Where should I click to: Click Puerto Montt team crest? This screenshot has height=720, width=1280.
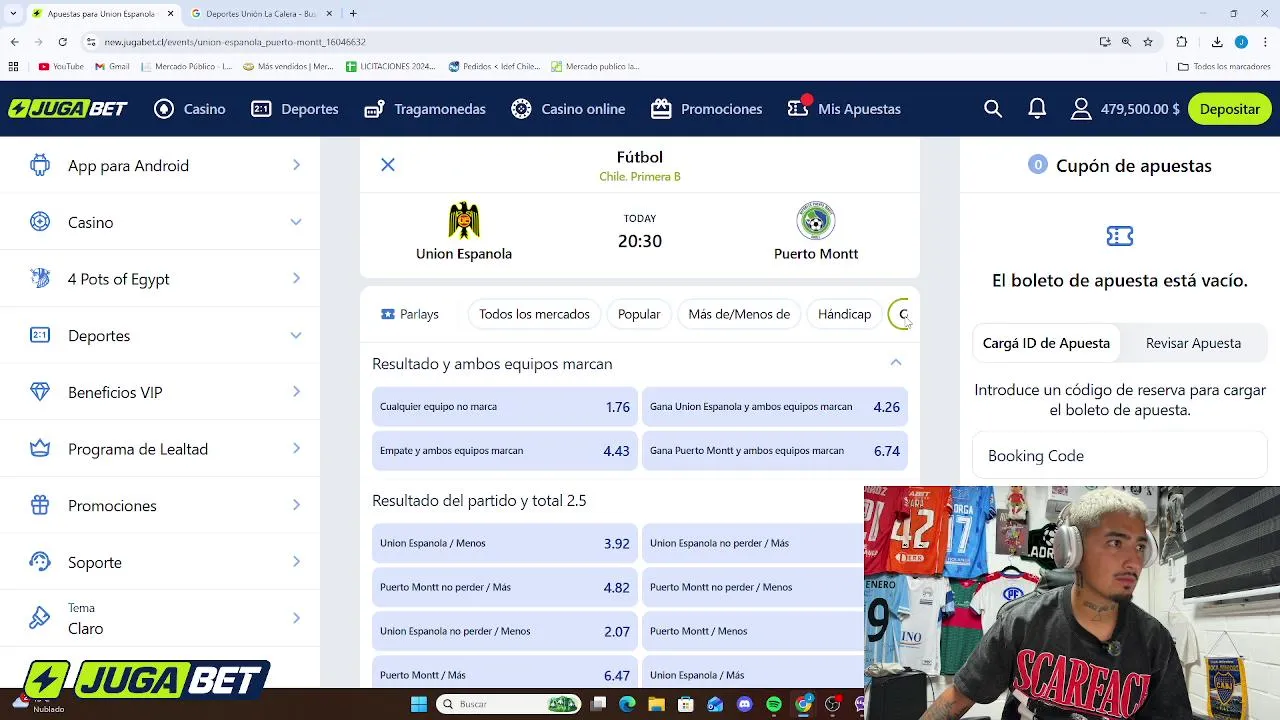tap(816, 220)
